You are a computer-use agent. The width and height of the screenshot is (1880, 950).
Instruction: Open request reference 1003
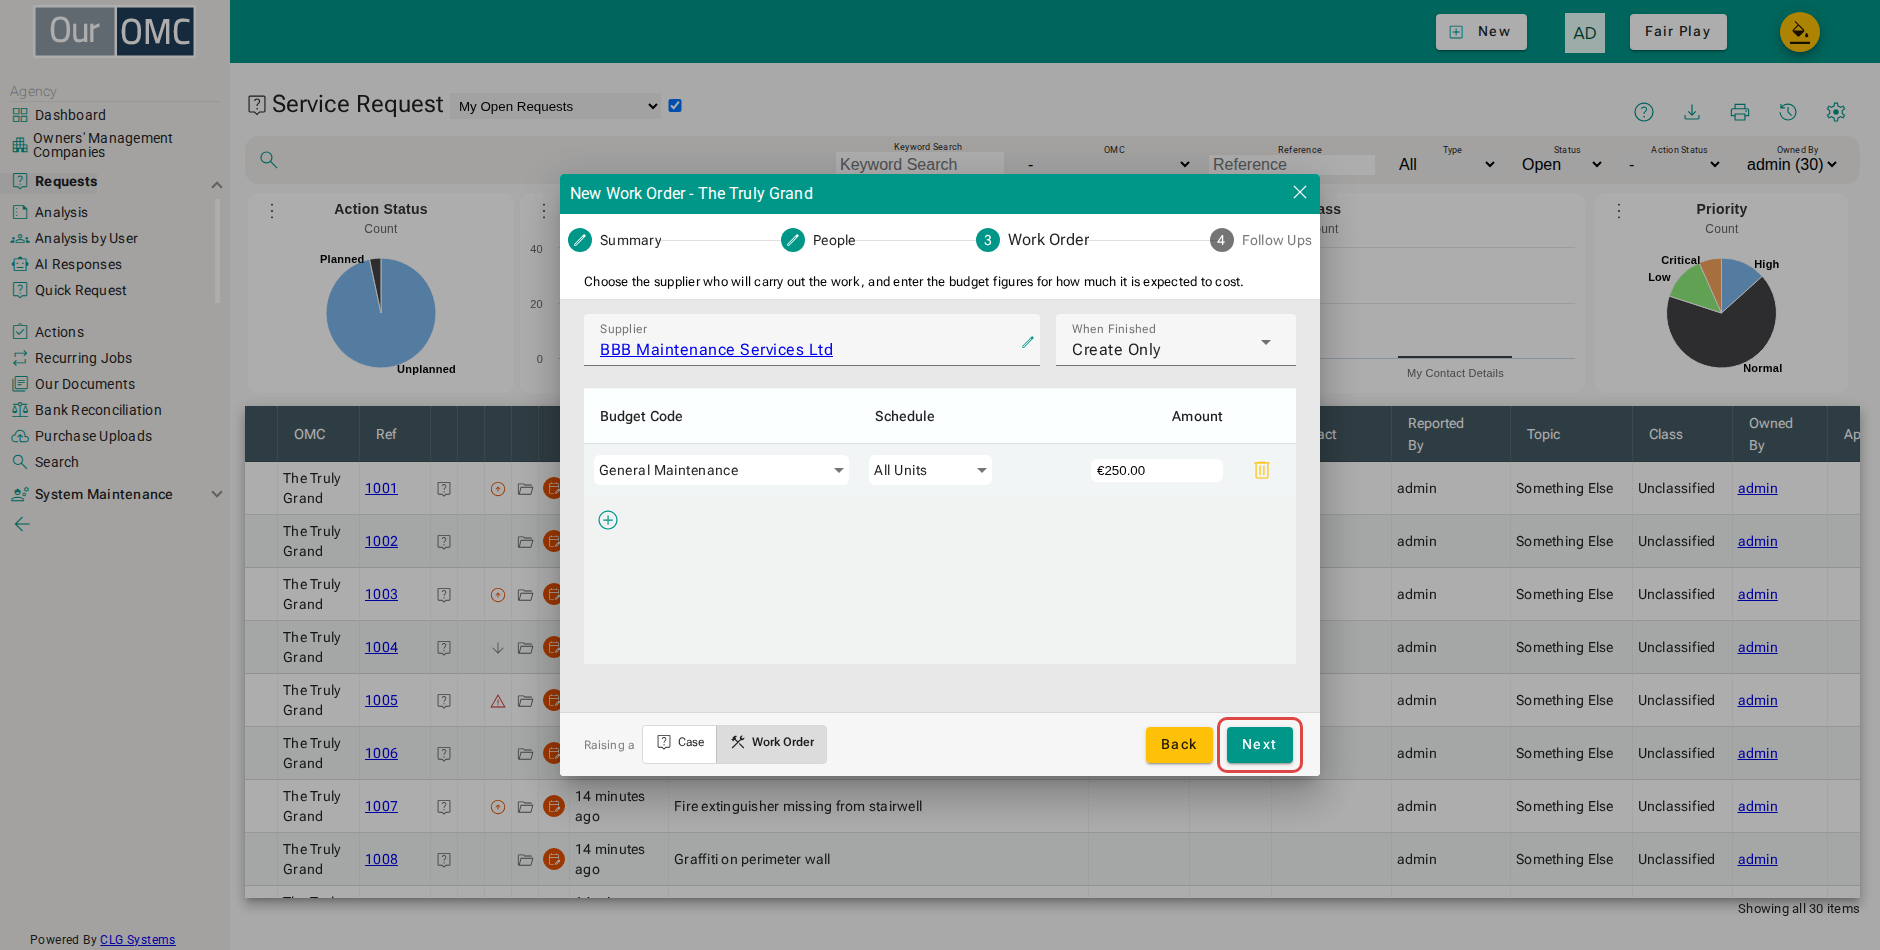pos(381,594)
